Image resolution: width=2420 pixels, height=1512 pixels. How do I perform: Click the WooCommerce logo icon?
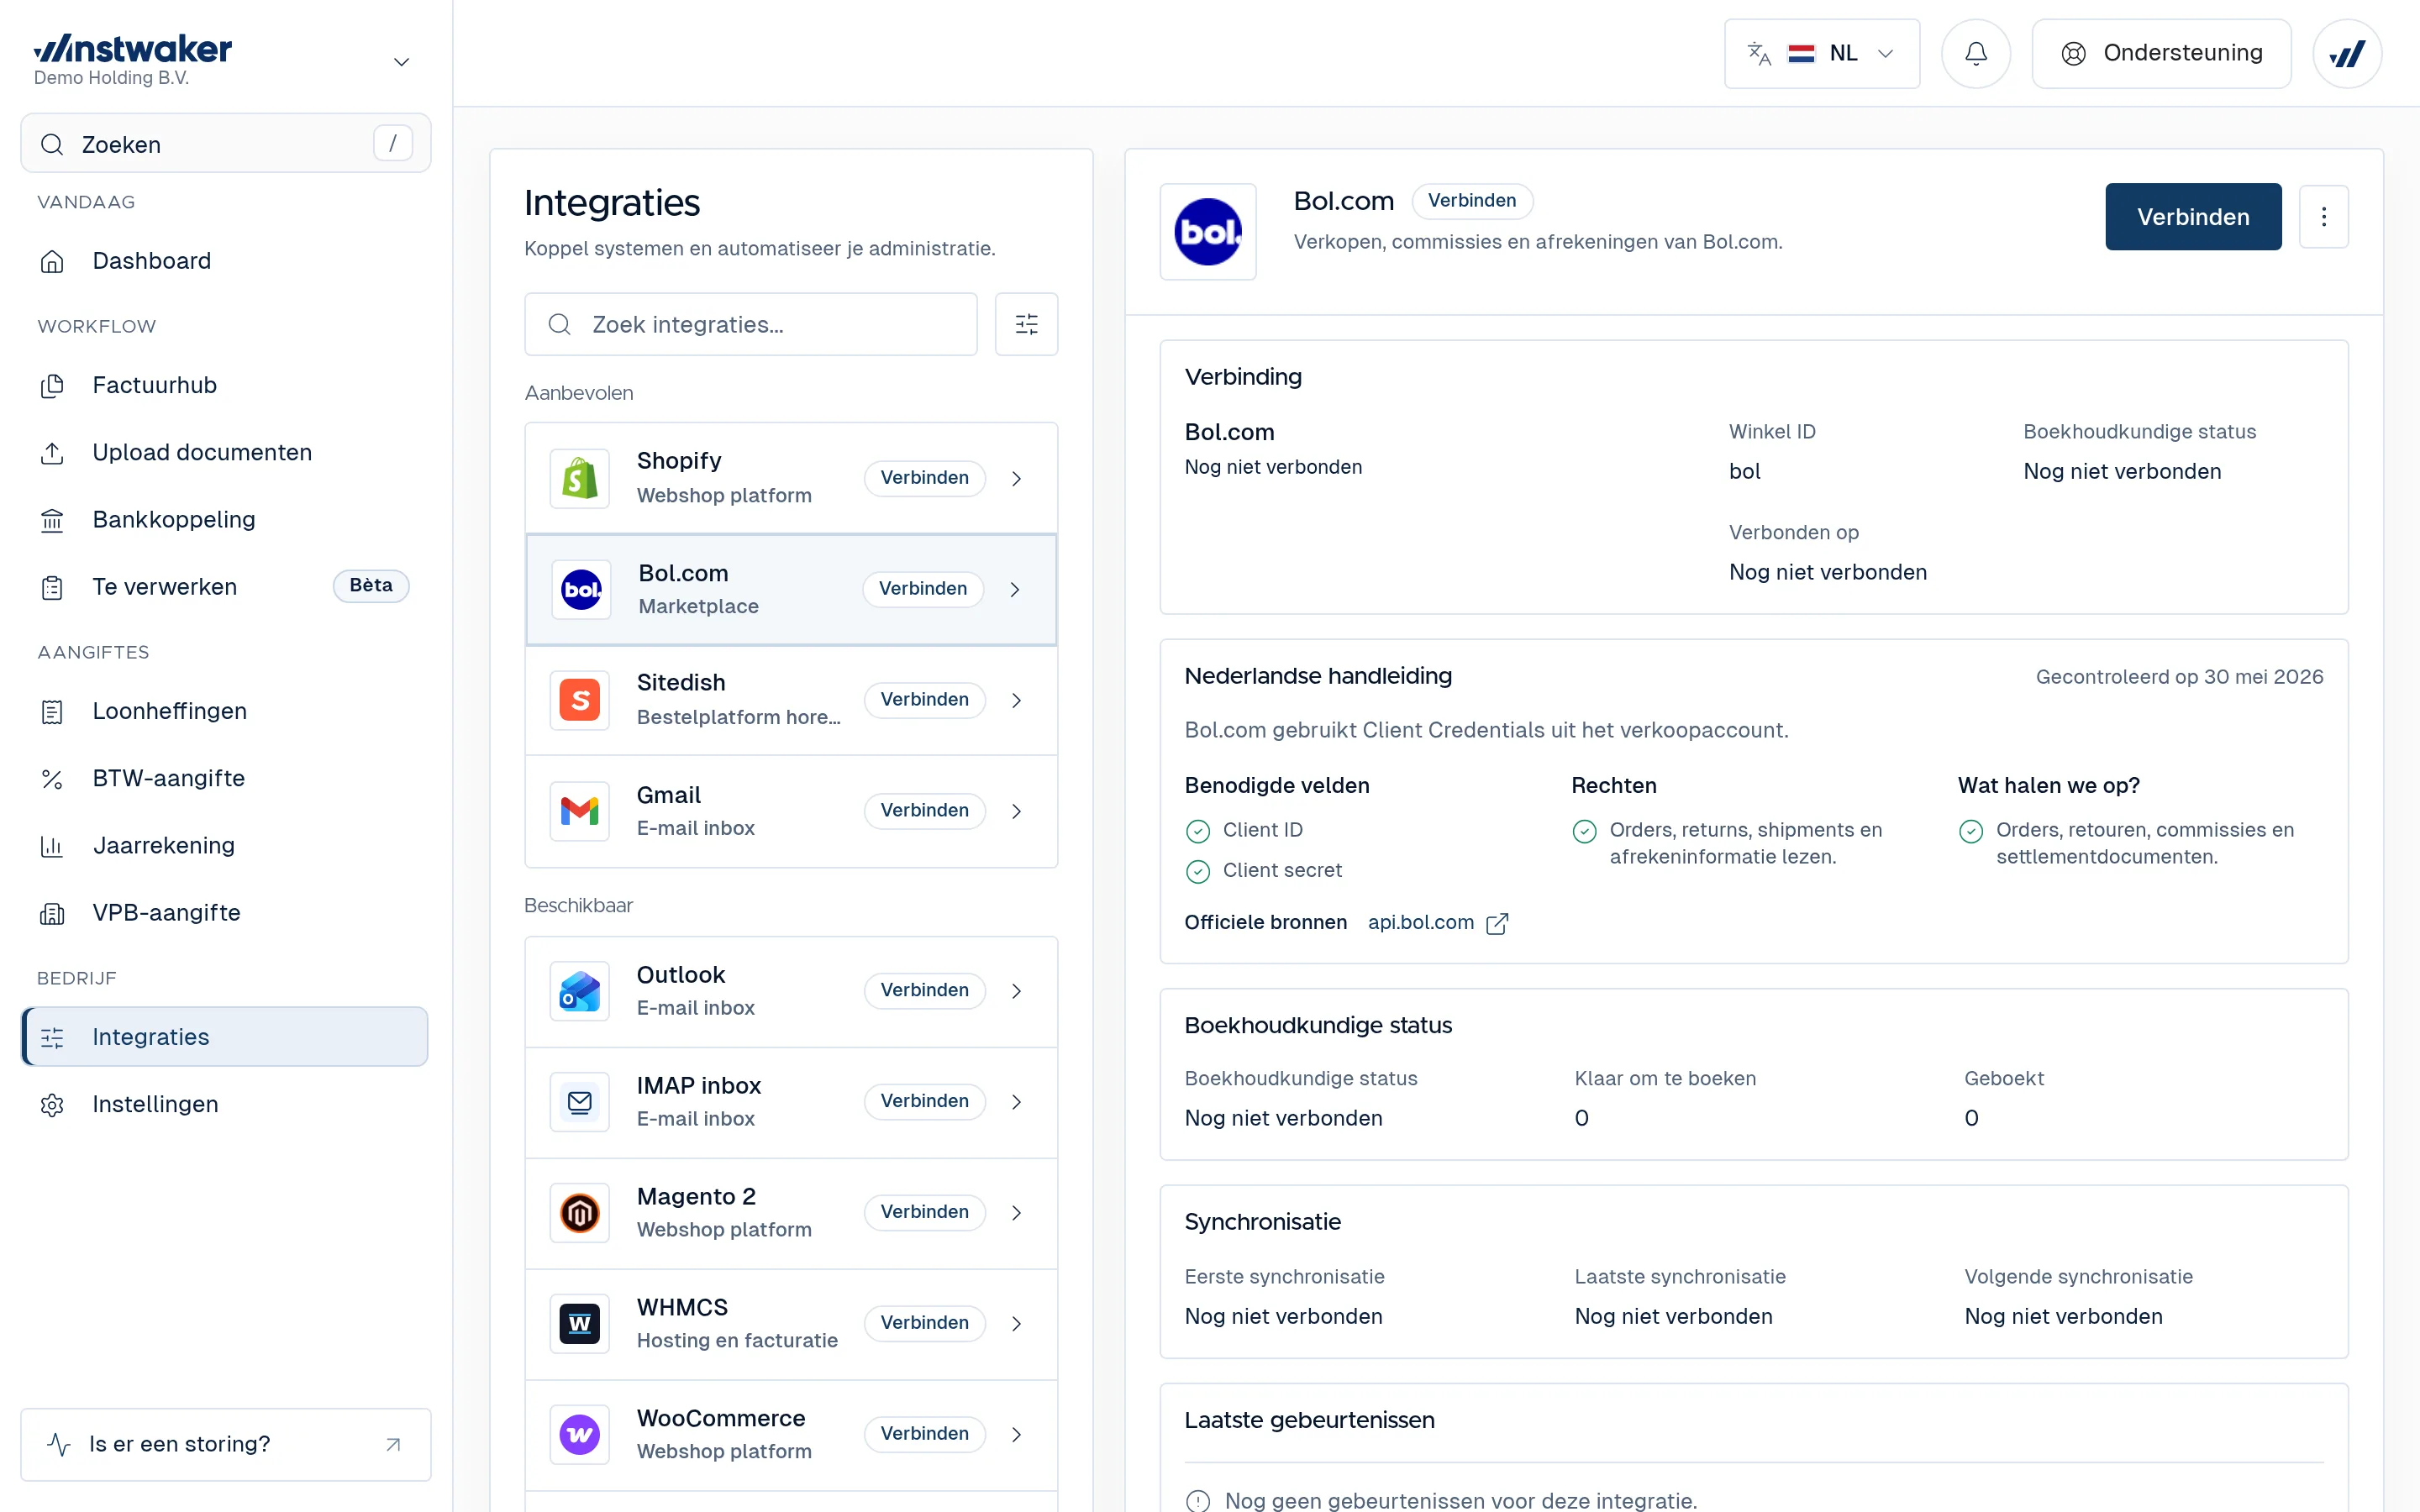coord(580,1435)
